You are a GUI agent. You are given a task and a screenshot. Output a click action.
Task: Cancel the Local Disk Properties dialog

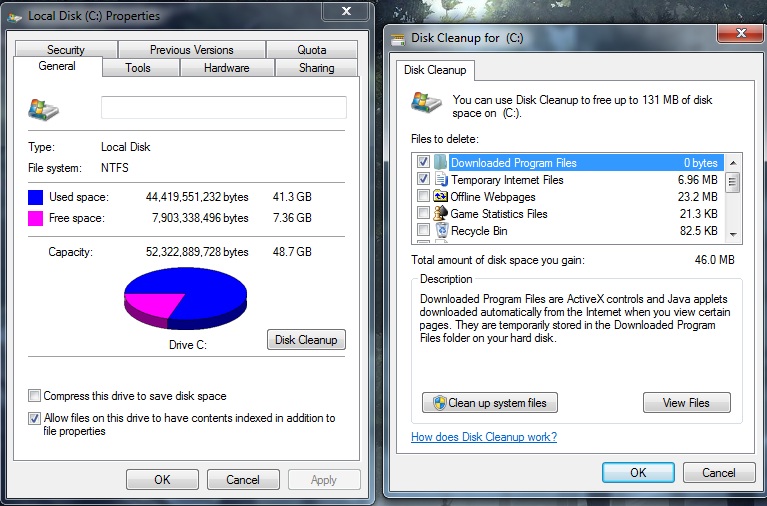(x=243, y=480)
